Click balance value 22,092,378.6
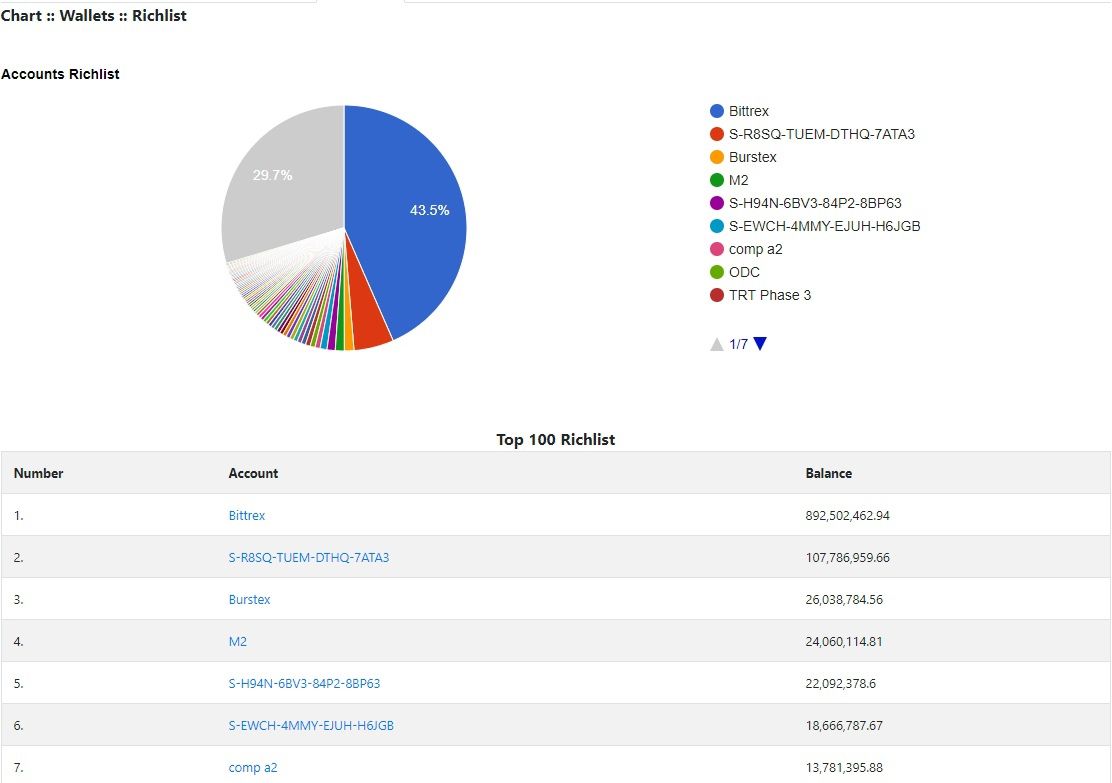The width and height of the screenshot is (1112, 783). (x=840, y=684)
